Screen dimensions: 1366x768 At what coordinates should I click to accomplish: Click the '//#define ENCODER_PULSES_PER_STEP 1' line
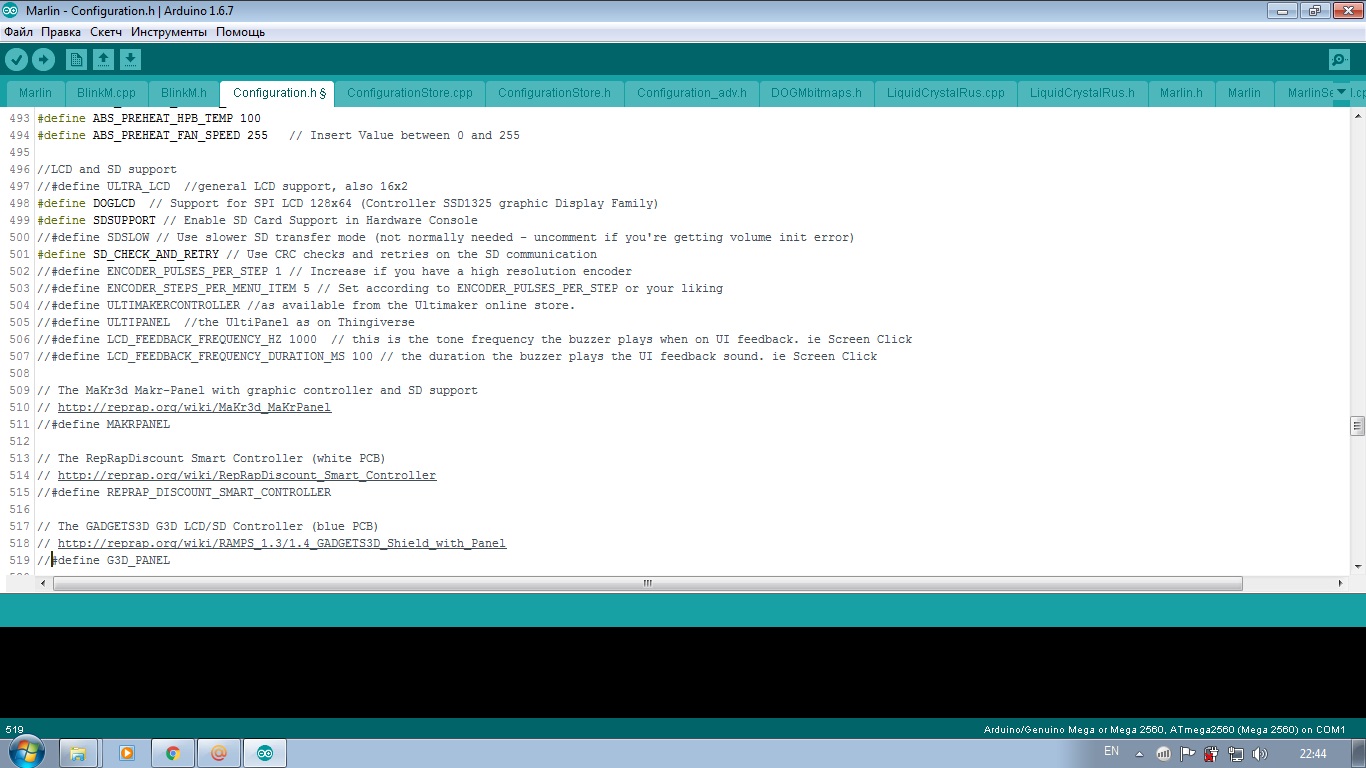[334, 272]
